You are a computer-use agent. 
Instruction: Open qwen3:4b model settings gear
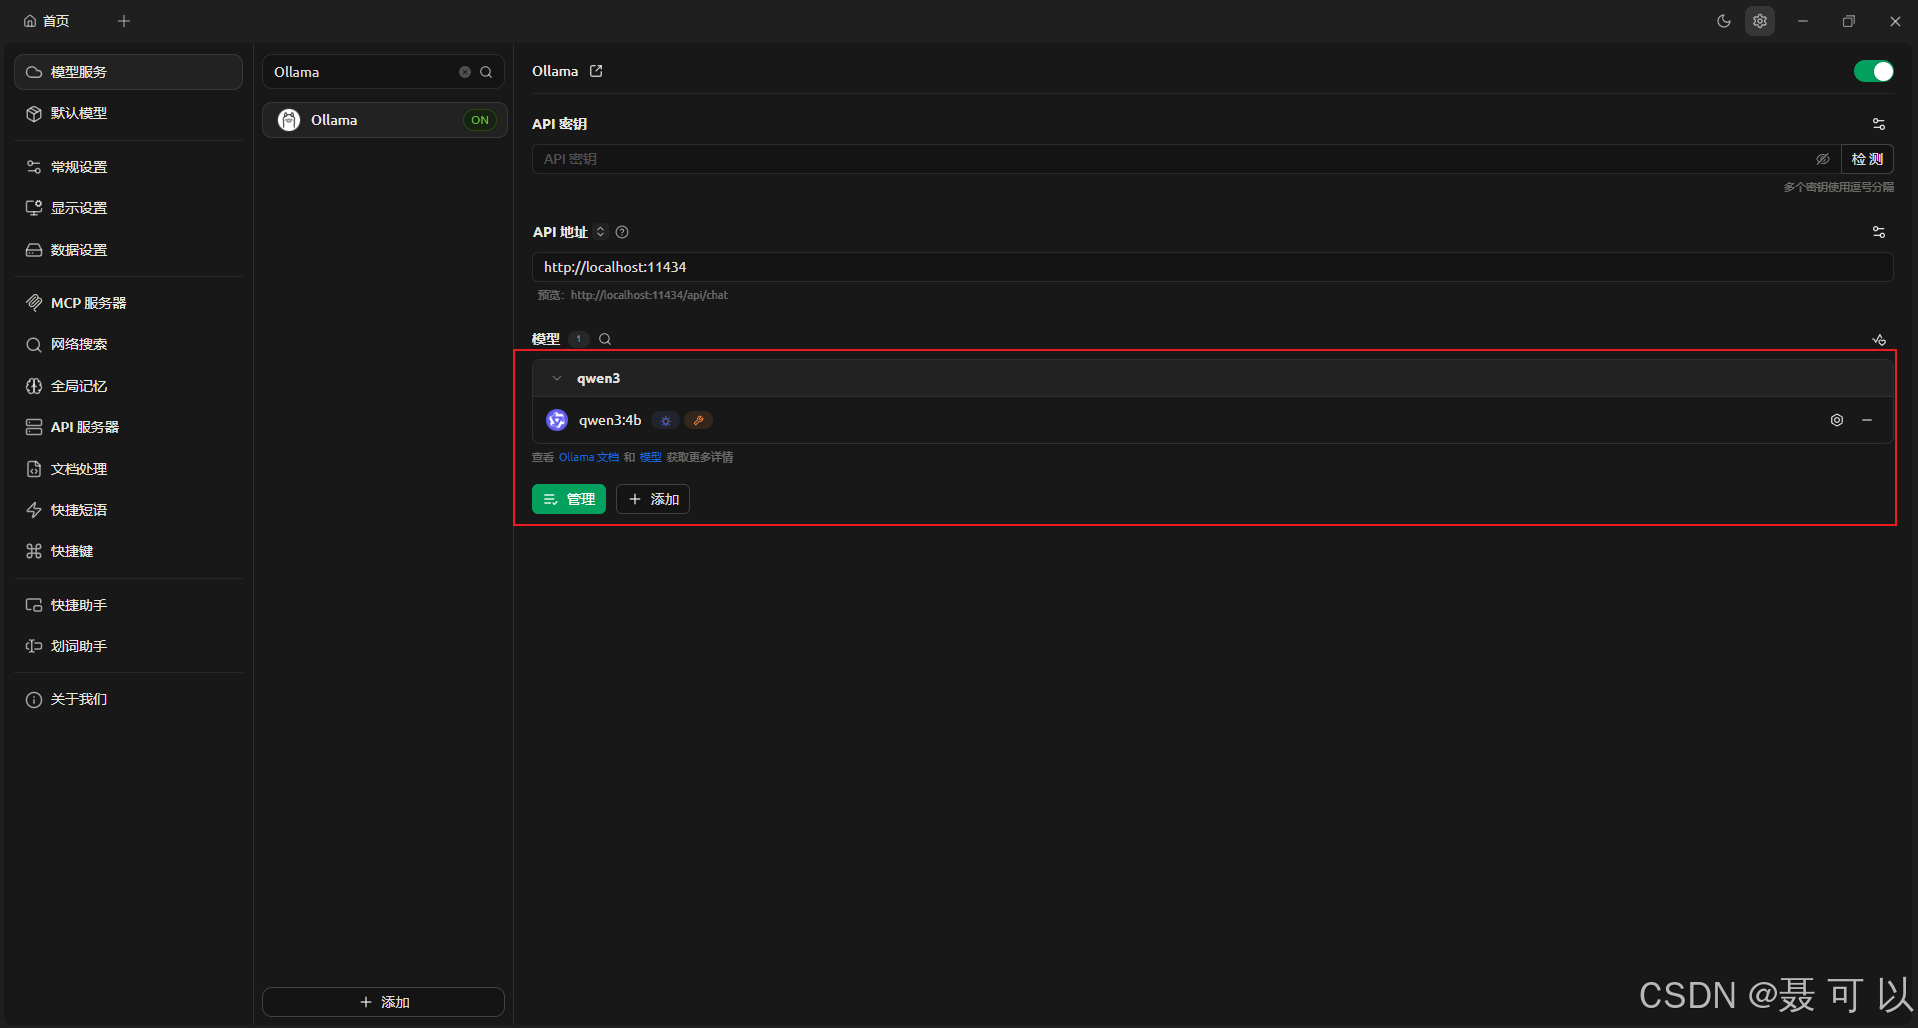[1837, 420]
